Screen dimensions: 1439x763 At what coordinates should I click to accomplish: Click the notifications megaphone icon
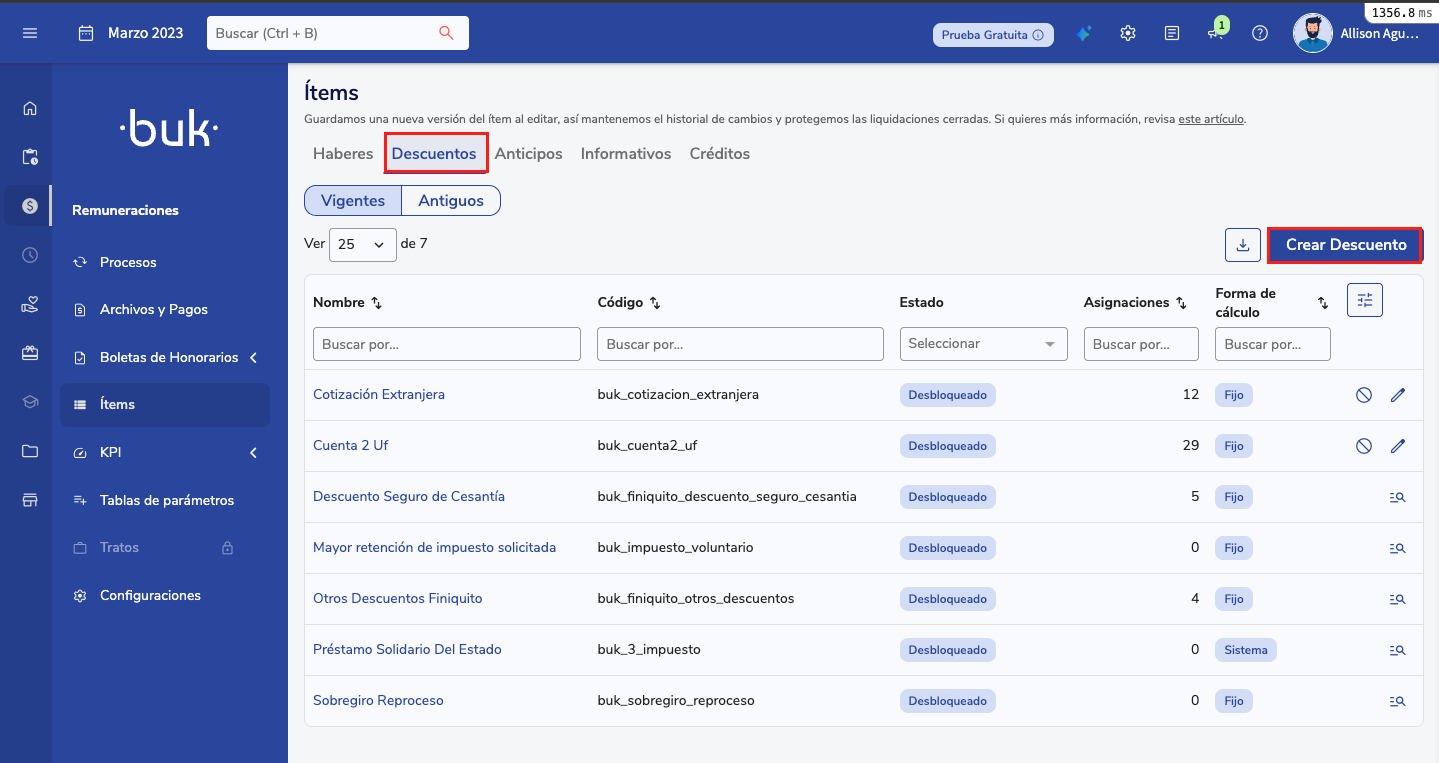click(1215, 33)
